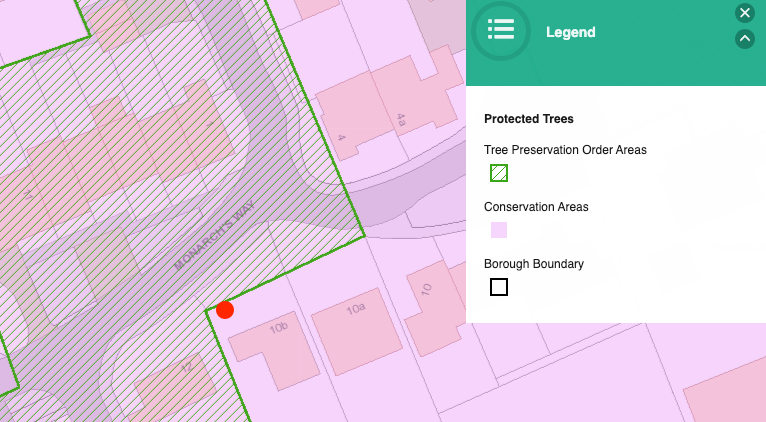766x422 pixels.
Task: Close the Legend panel
Action: click(x=744, y=13)
